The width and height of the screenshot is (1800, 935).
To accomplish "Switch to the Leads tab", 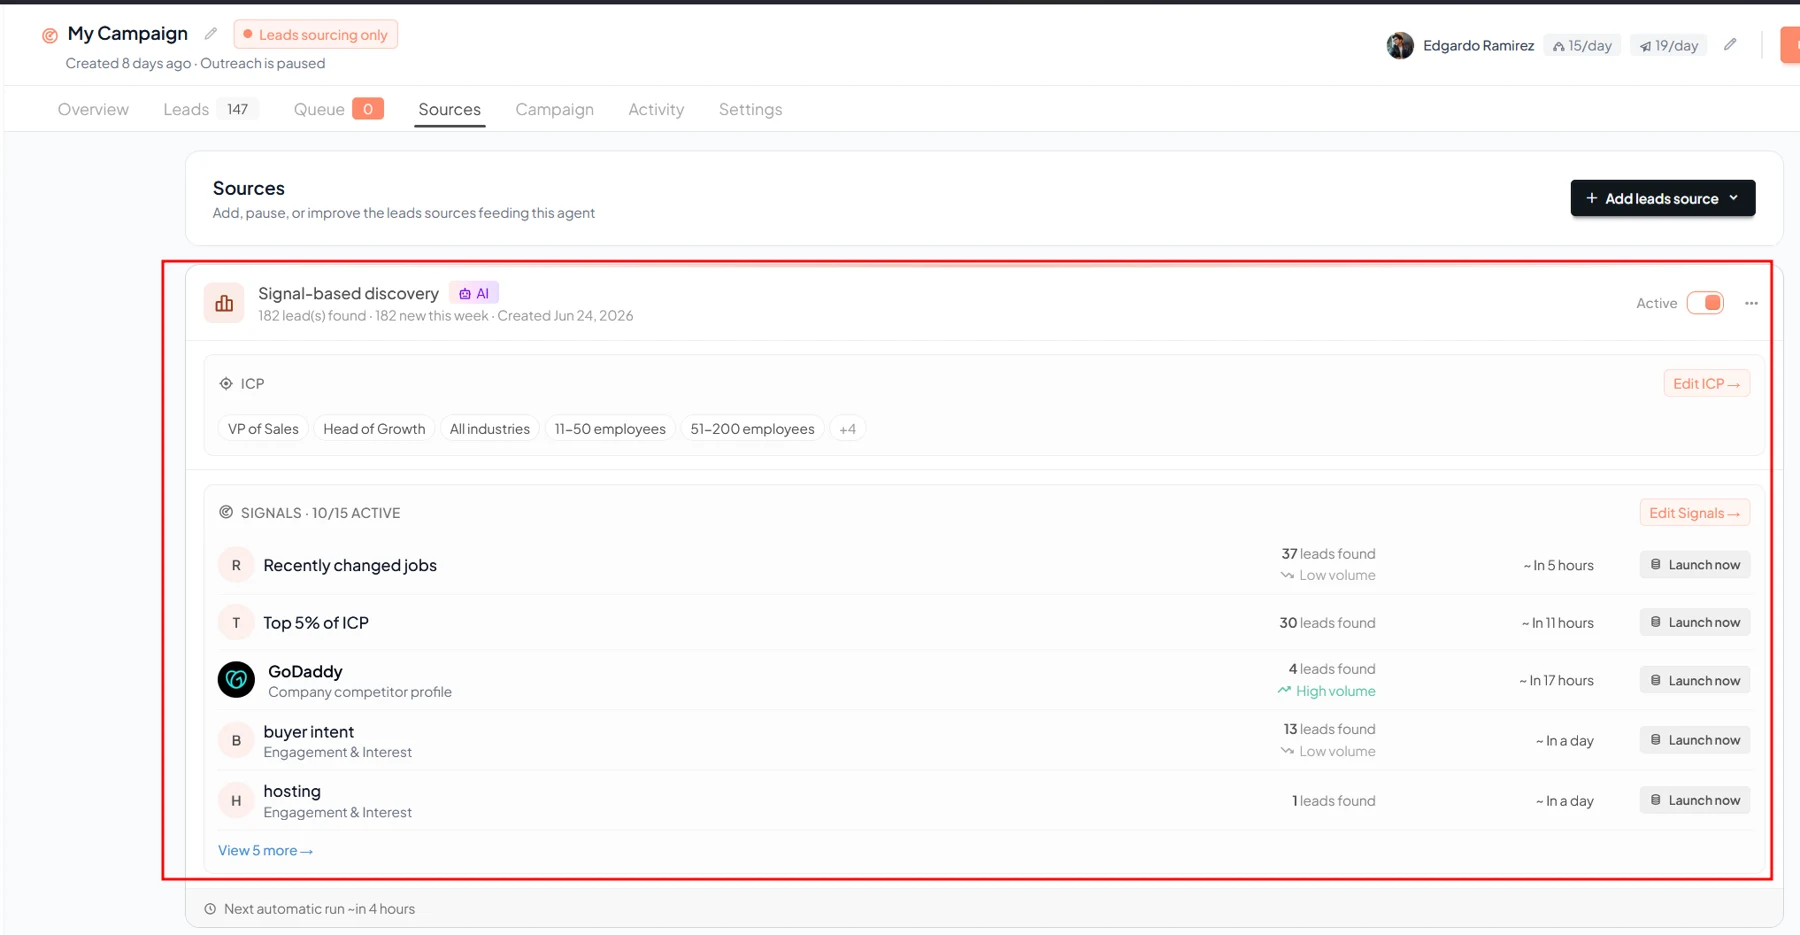I will [x=211, y=109].
